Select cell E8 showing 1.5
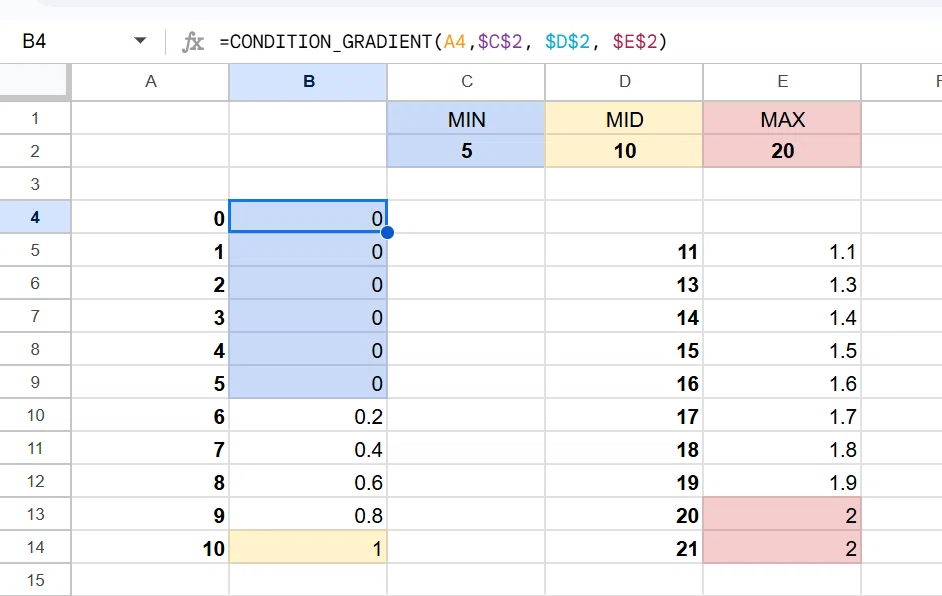This screenshot has width=942, height=596. tap(782, 349)
